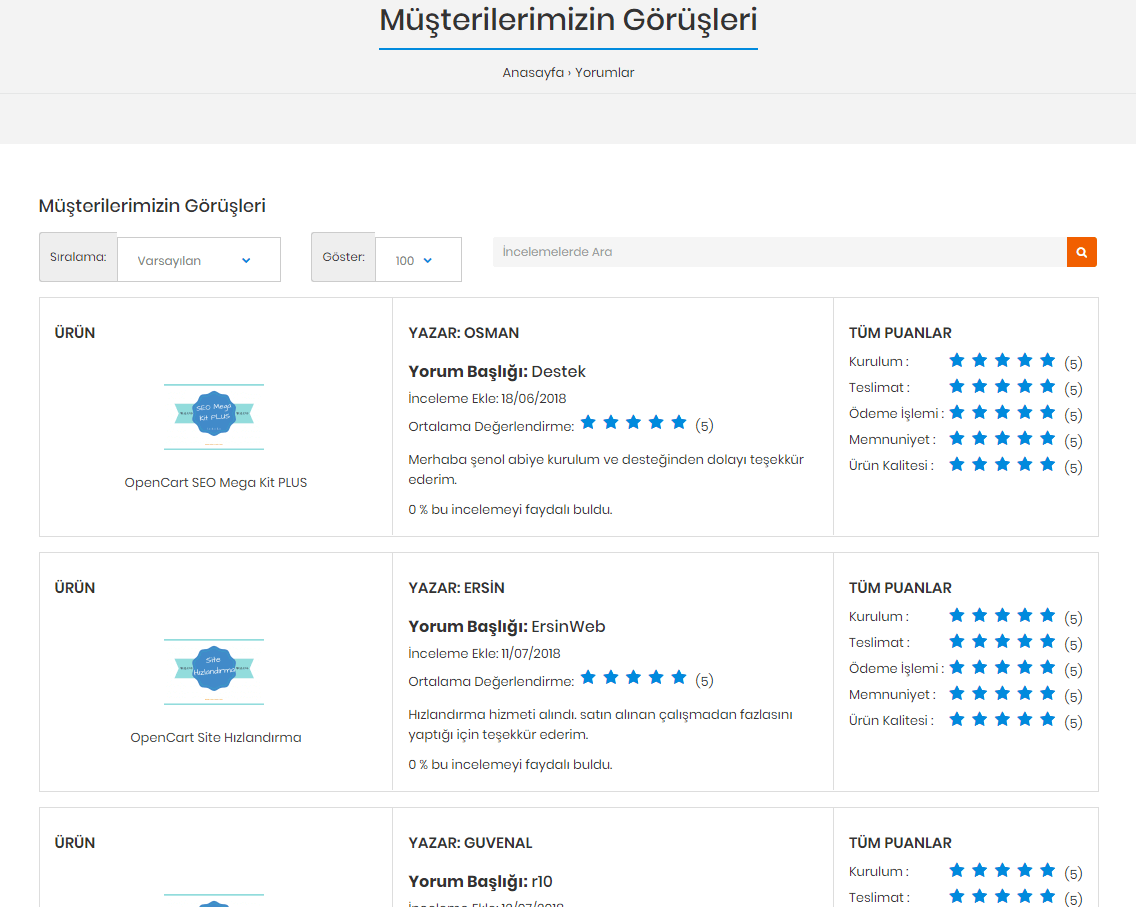The width and height of the screenshot is (1136, 907).
Task: Open Yorumlar breadcrumb link
Action: [604, 72]
